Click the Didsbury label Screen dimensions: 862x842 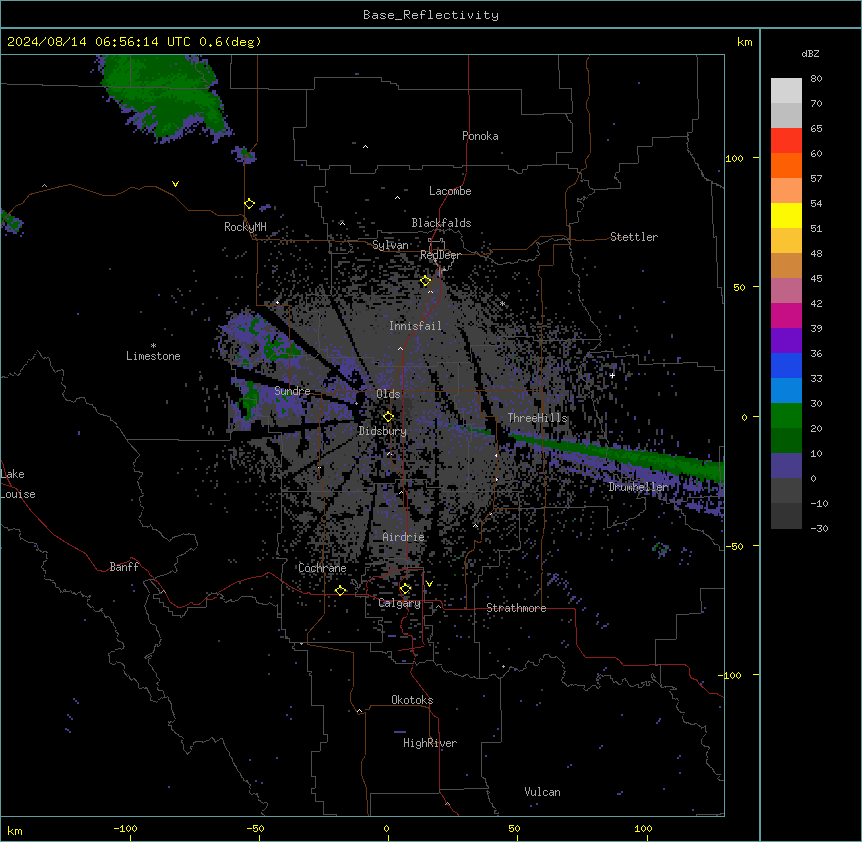click(383, 431)
